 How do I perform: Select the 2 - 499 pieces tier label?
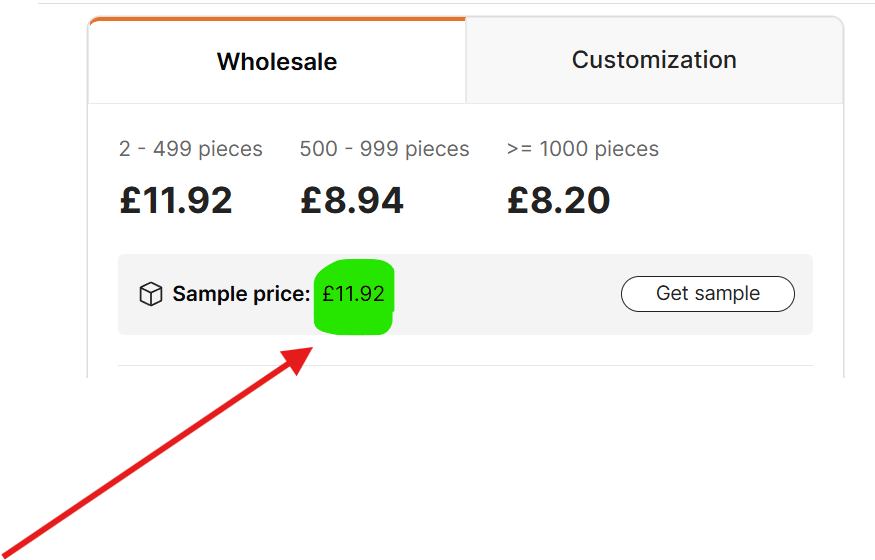click(190, 149)
